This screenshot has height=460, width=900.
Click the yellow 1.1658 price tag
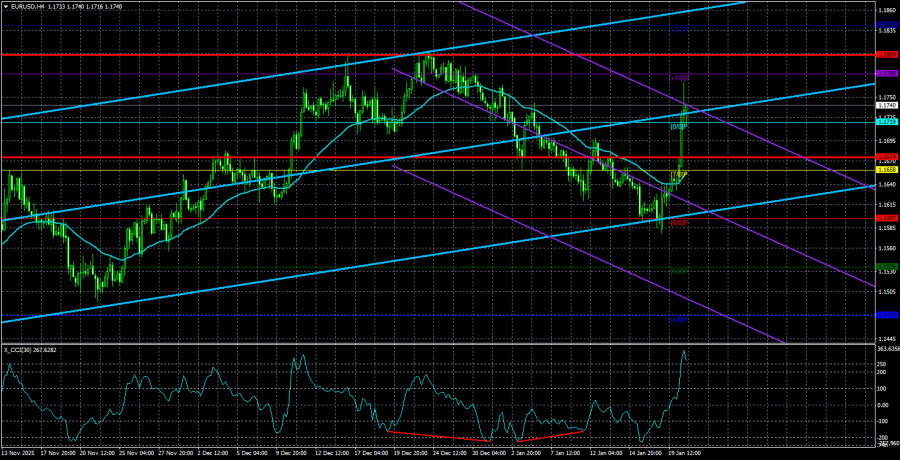coord(886,171)
